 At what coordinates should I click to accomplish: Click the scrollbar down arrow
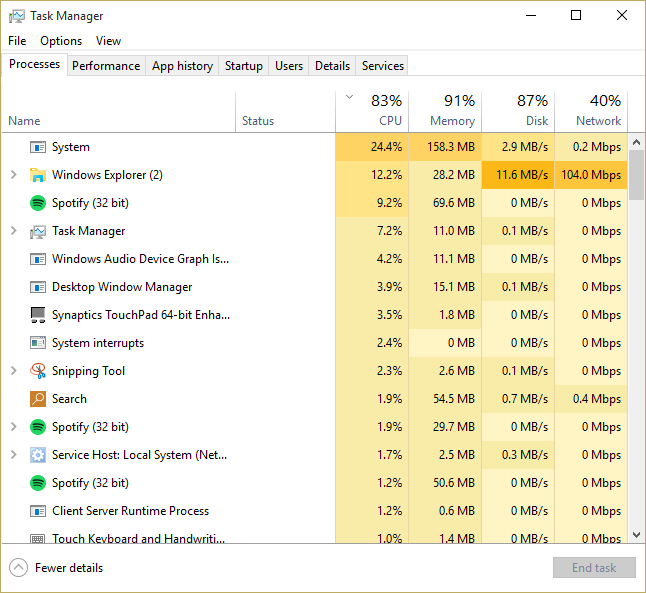(637, 535)
